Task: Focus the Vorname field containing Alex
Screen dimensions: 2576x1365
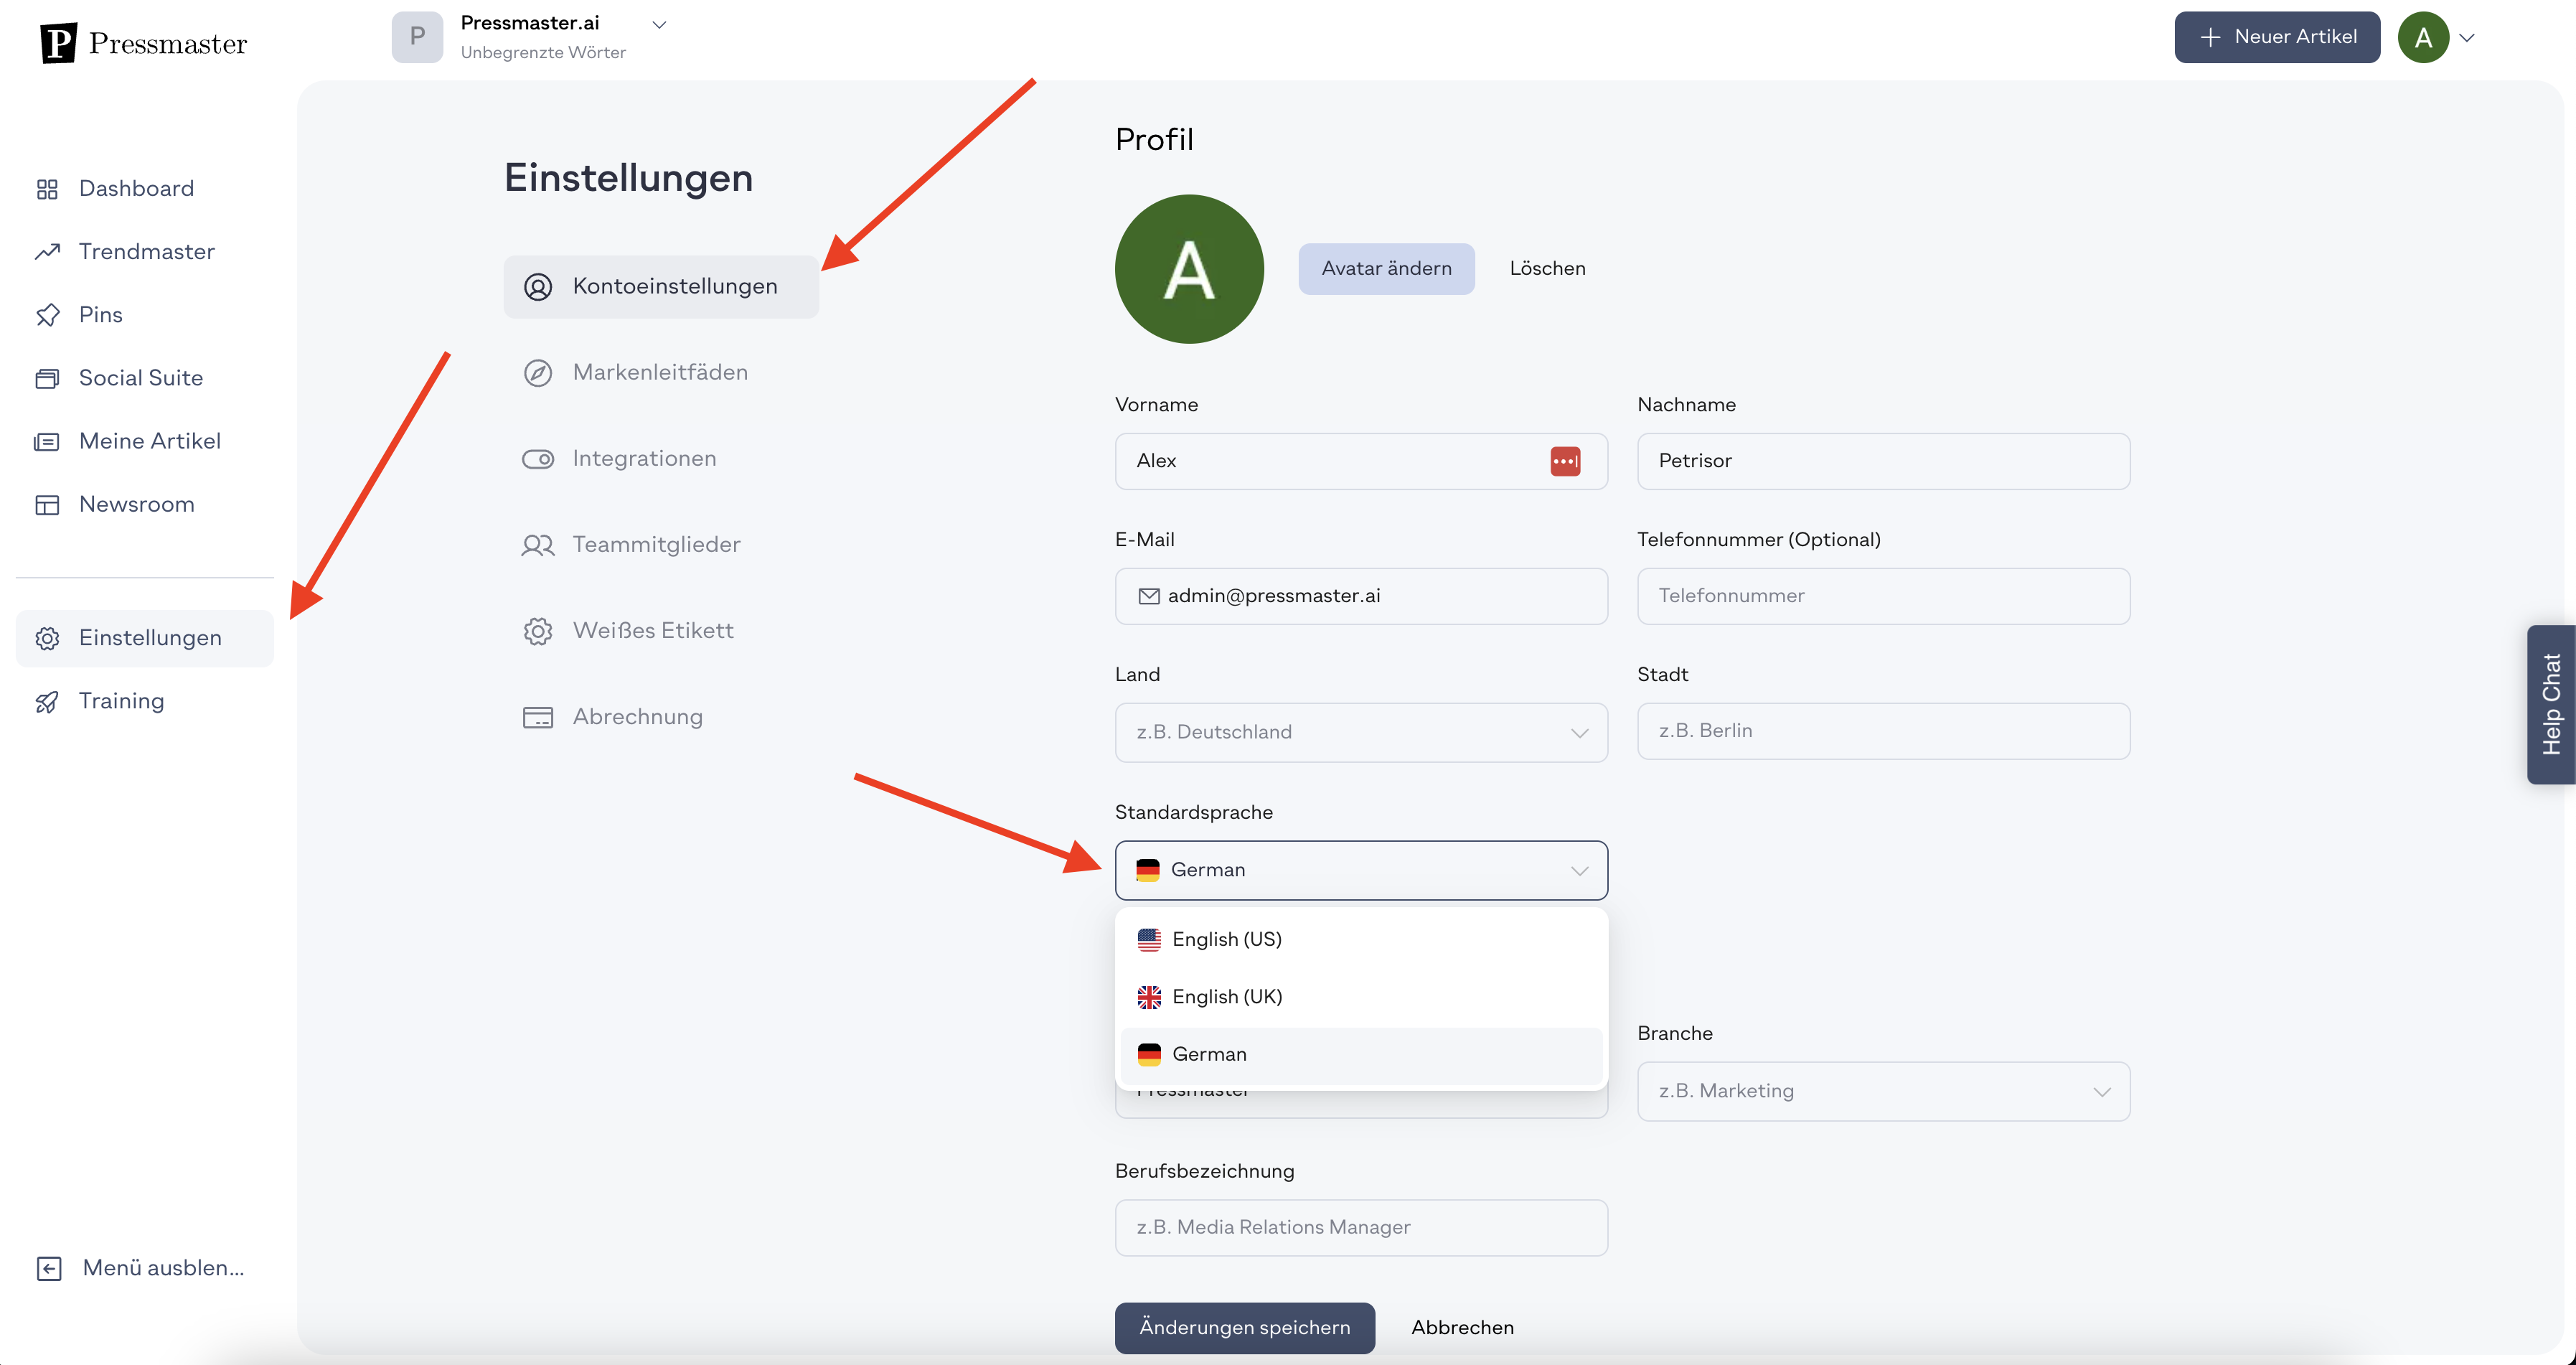Action: [x=1361, y=461]
